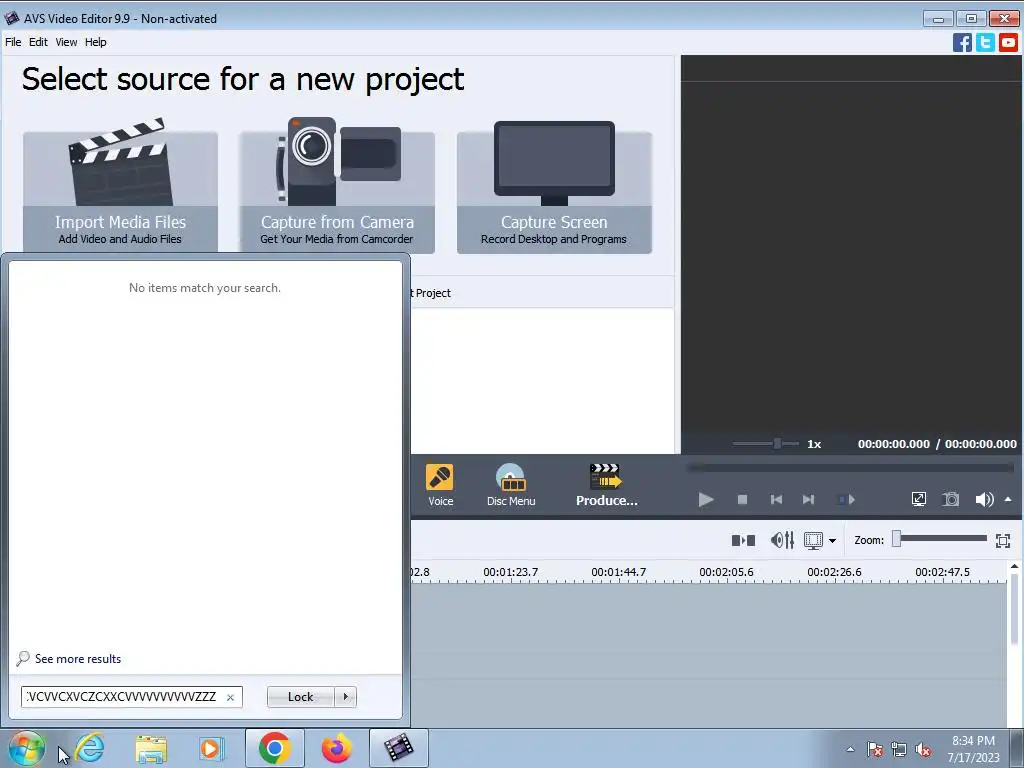Click the muted volume tray icon

click(x=923, y=749)
